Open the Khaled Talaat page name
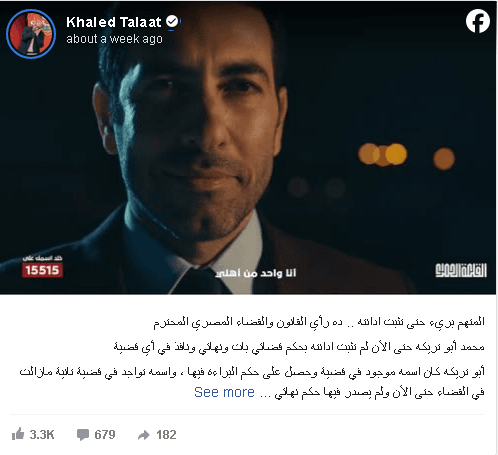Viewport: 498px width, 455px height. pyautogui.click(x=114, y=22)
